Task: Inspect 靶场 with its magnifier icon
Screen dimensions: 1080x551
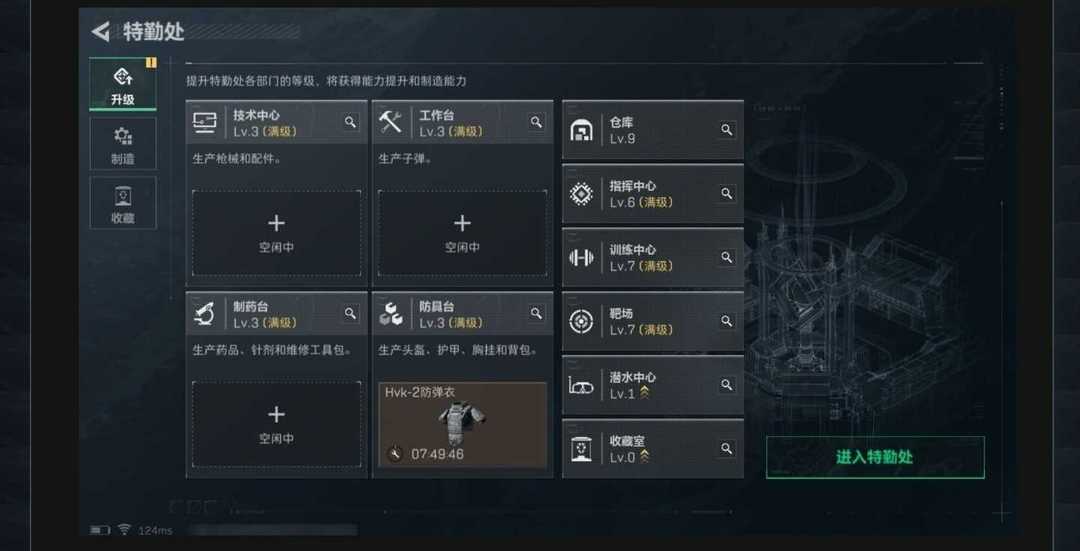Action: pyautogui.click(x=727, y=321)
